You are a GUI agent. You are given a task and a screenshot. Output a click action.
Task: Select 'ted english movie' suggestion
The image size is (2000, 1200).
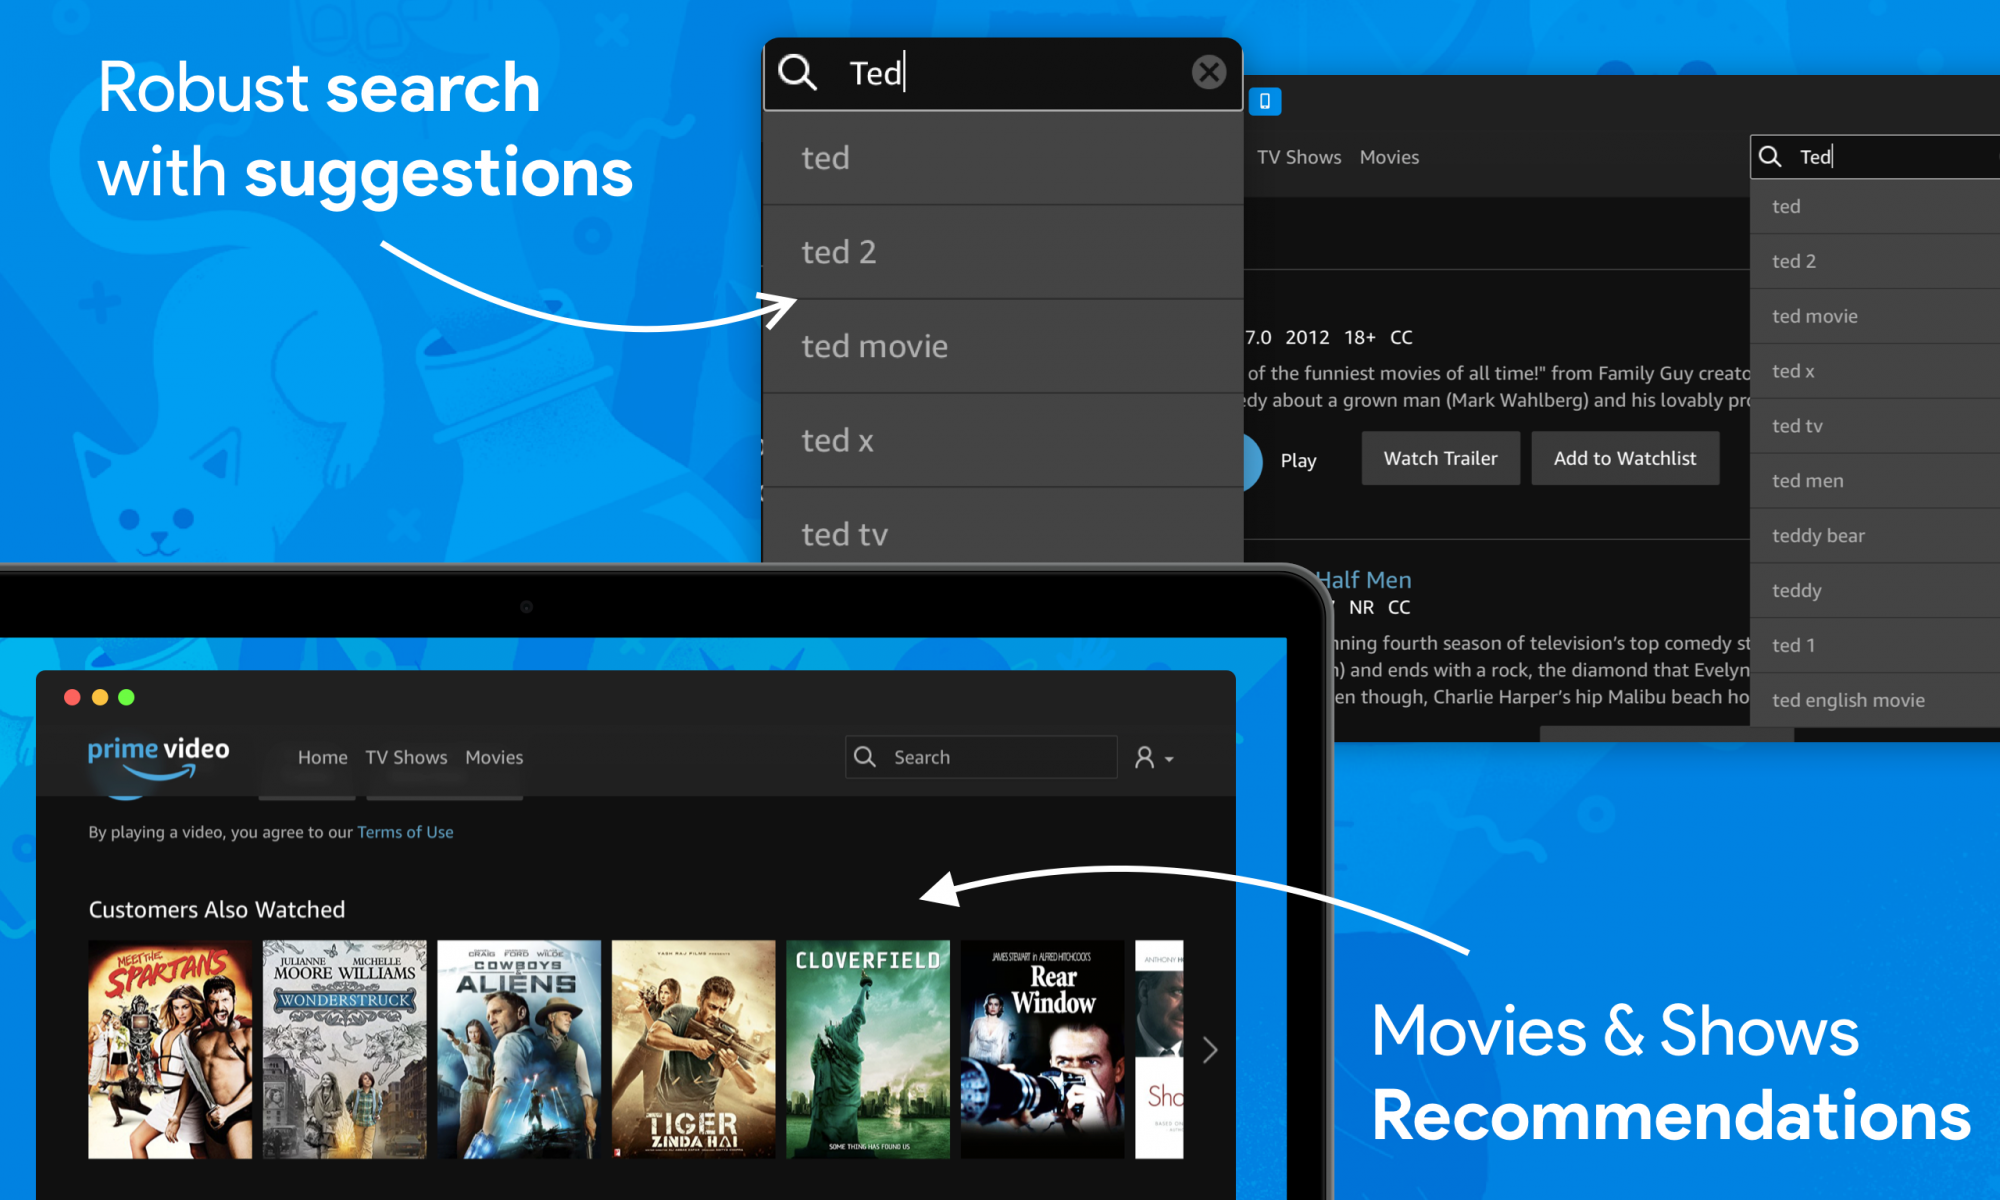(x=1875, y=701)
